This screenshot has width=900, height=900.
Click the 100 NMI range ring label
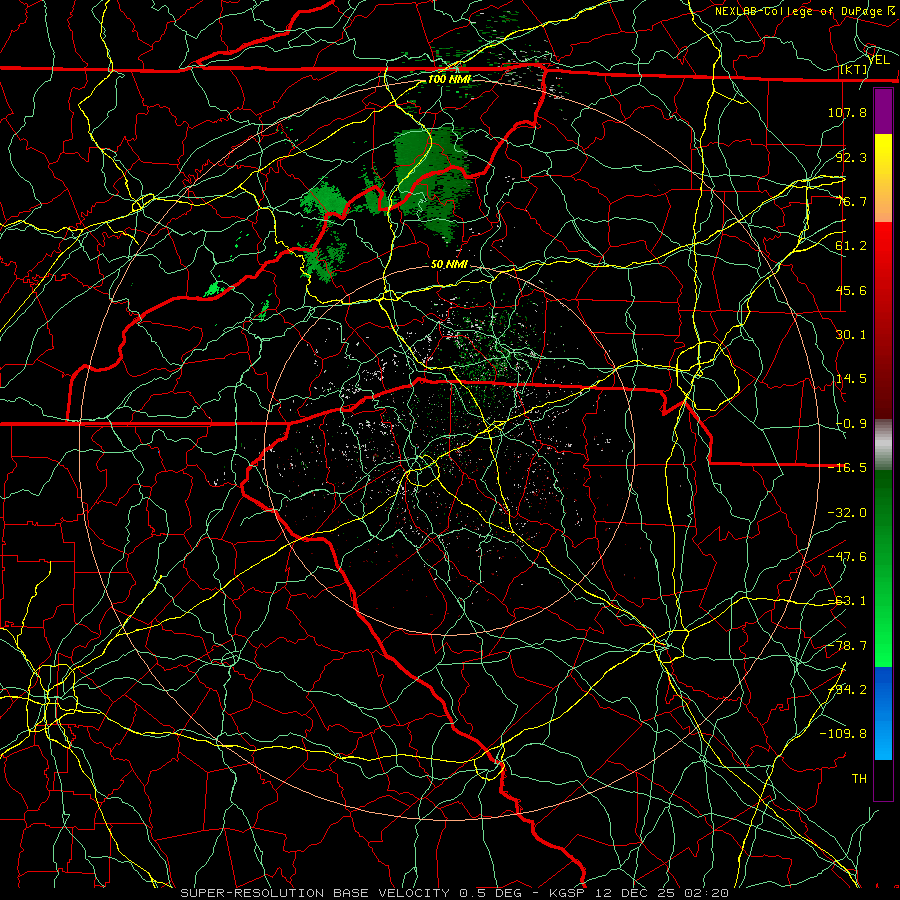click(x=449, y=79)
